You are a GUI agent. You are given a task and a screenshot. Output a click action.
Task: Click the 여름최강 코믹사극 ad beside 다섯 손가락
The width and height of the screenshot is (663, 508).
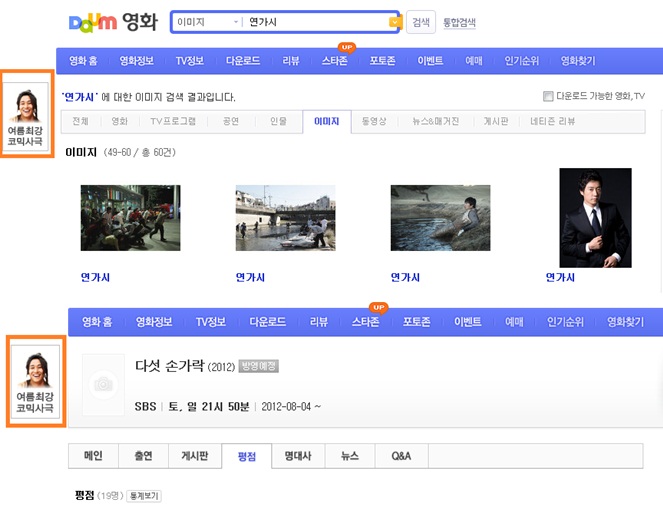coord(36,382)
